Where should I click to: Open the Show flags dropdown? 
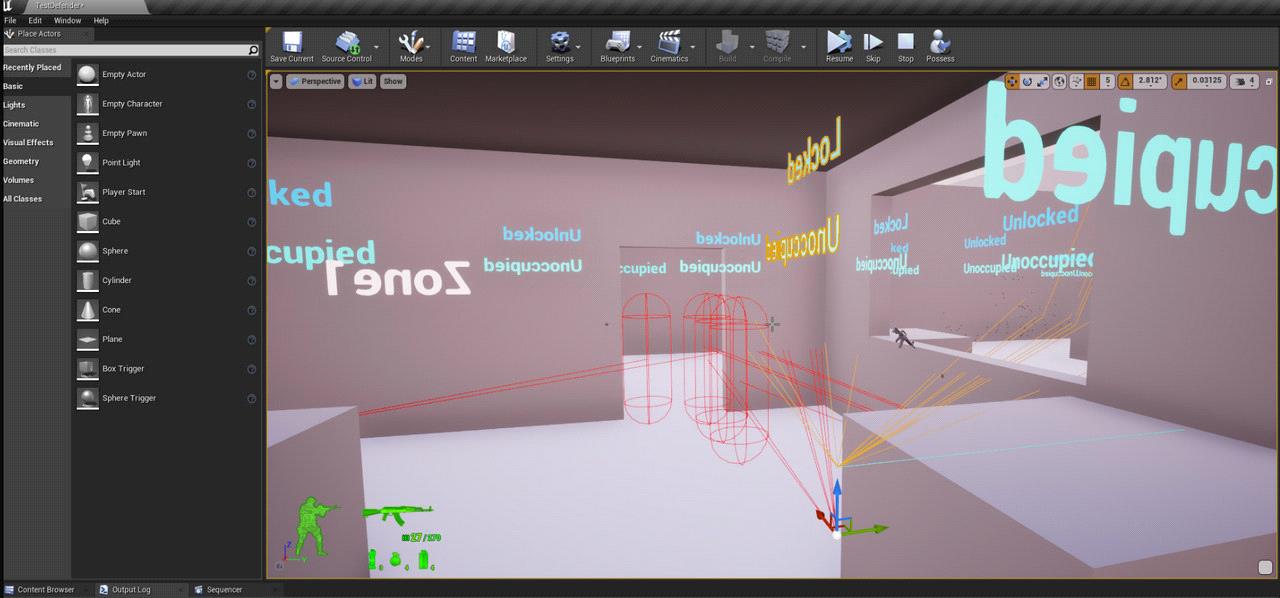coord(392,81)
